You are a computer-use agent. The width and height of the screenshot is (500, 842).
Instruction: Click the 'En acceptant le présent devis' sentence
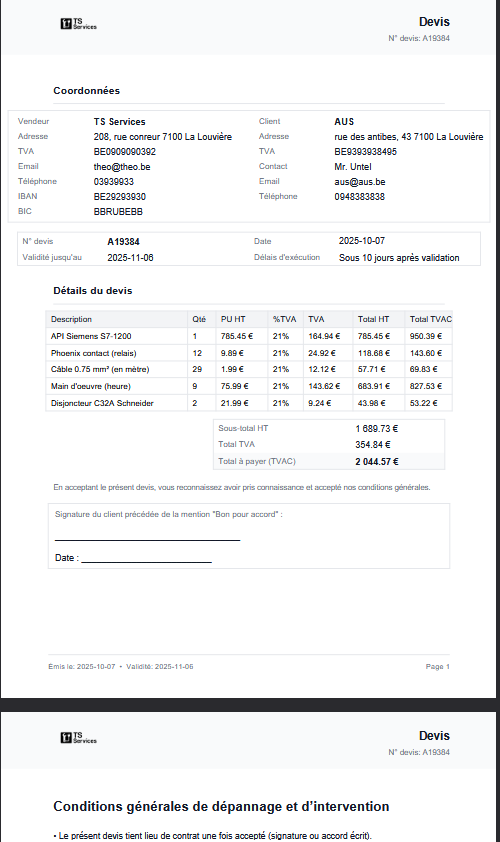(242, 488)
